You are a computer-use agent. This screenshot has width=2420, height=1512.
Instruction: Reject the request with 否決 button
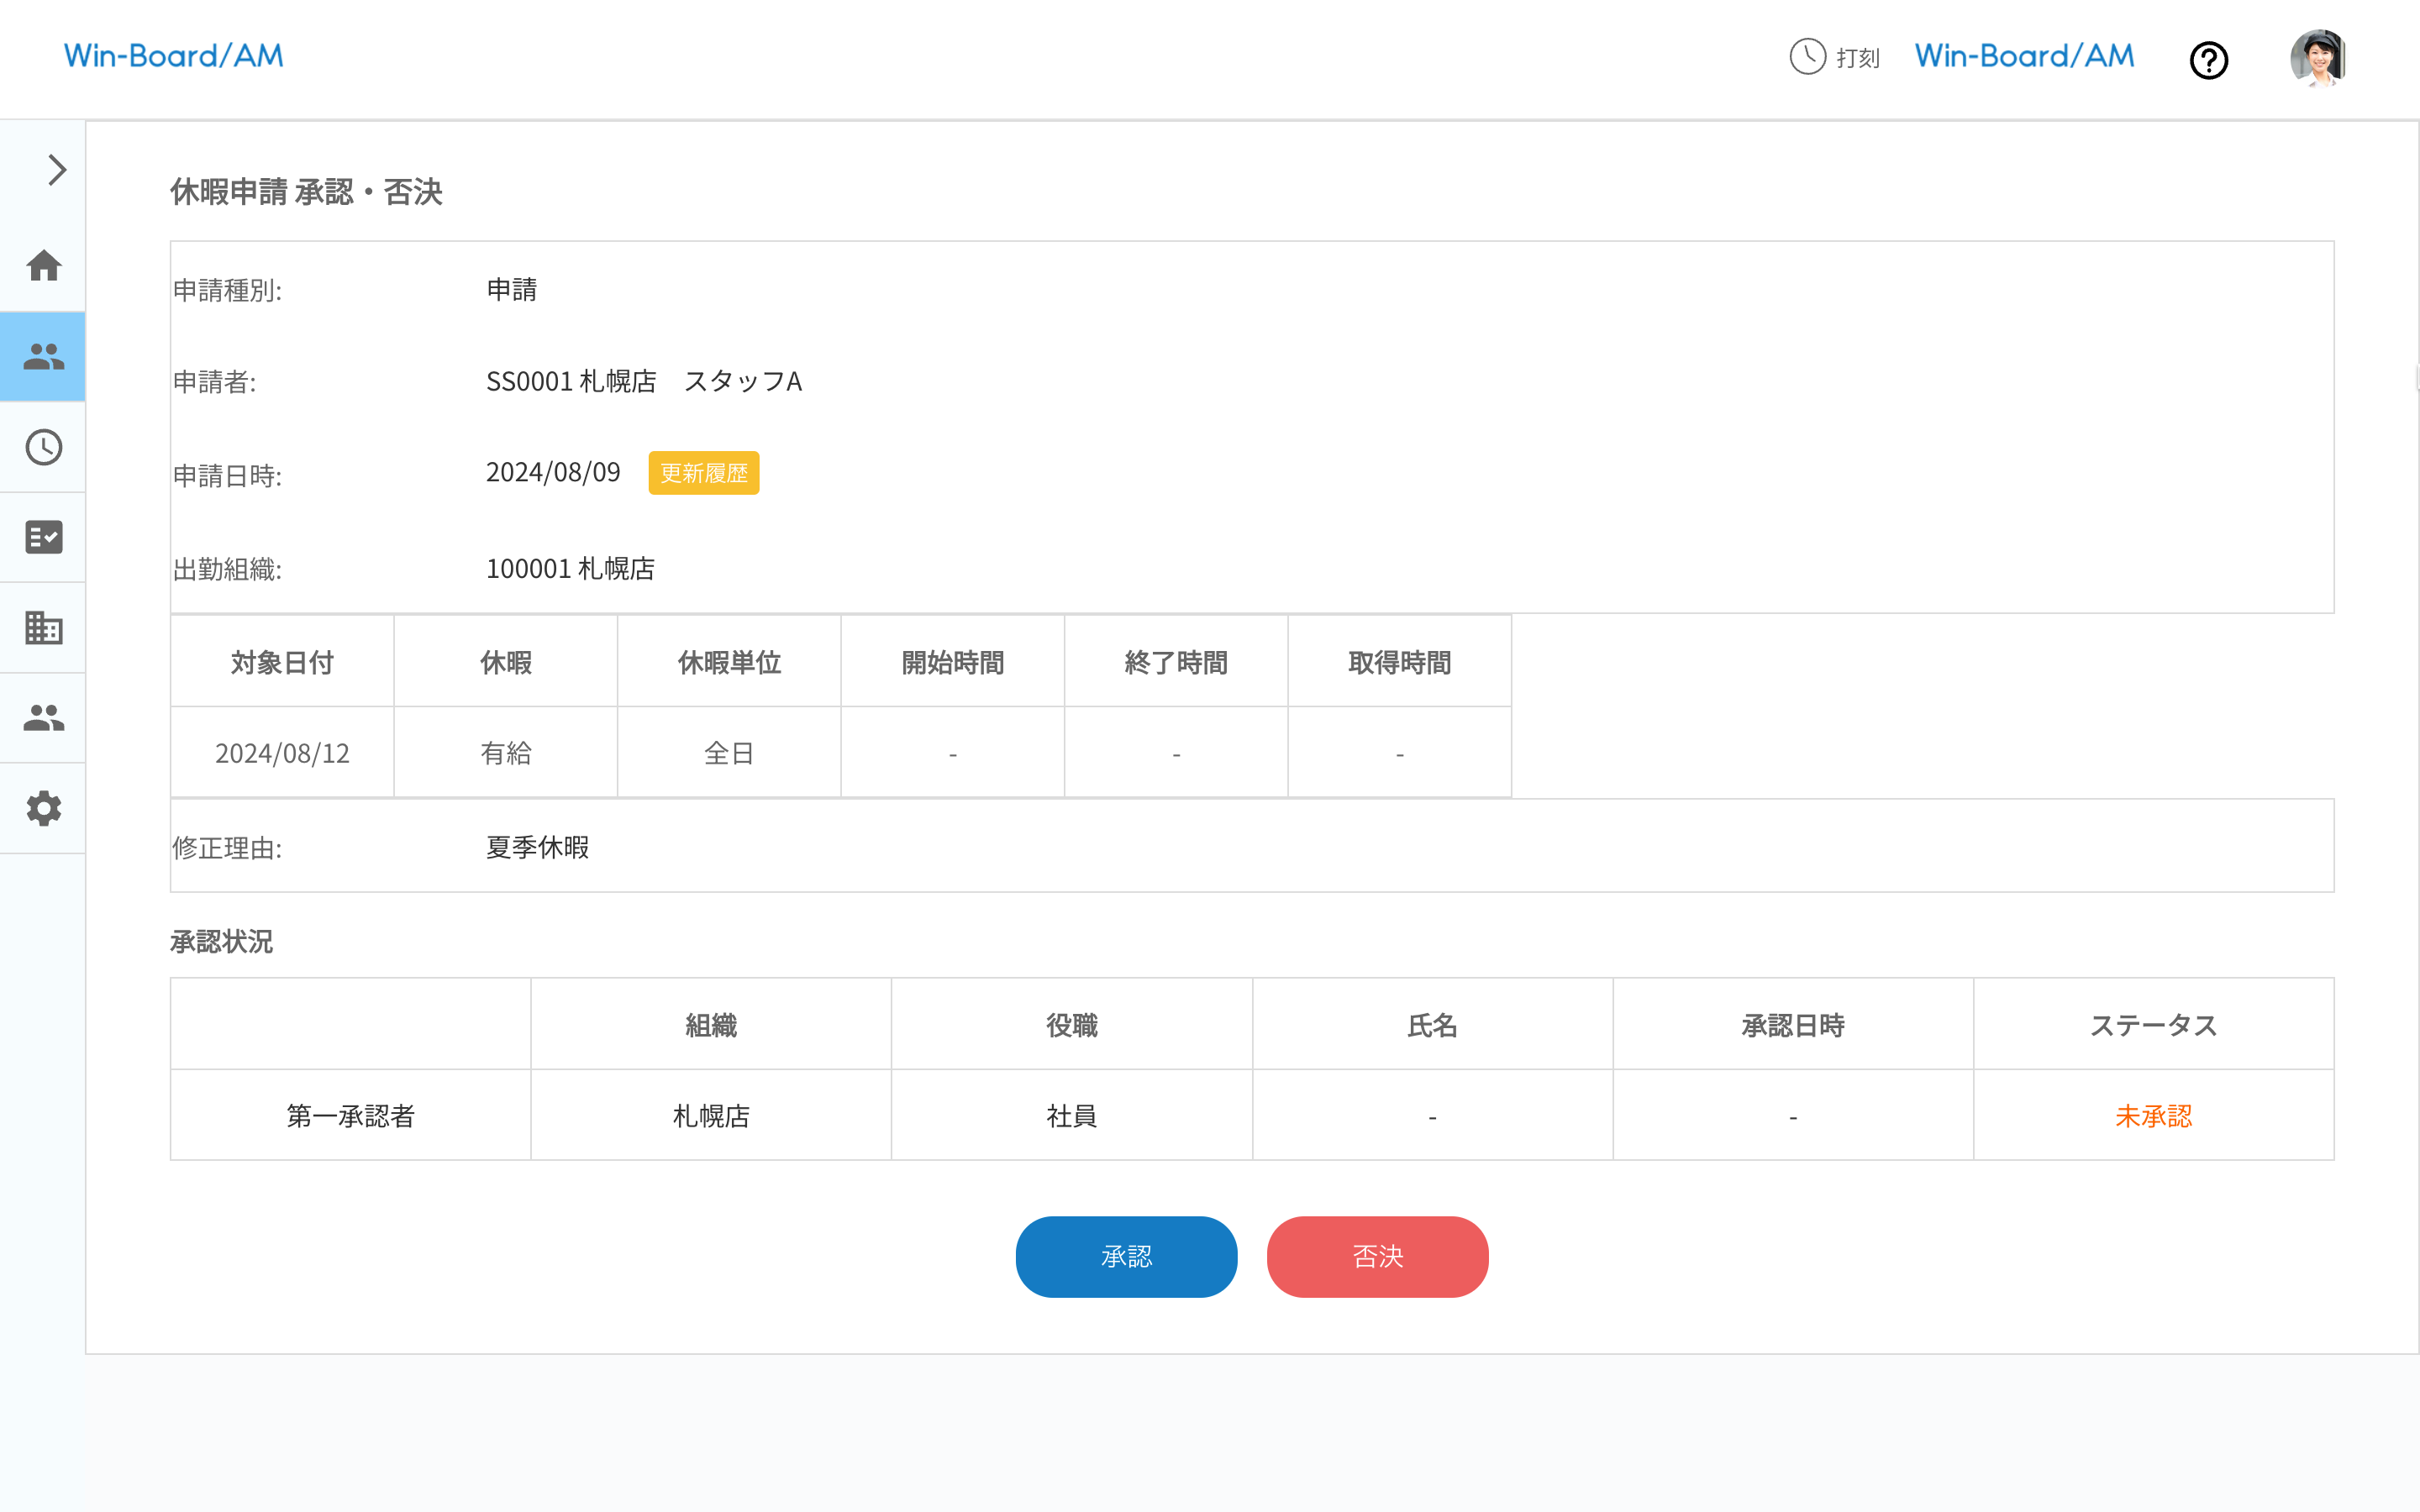(1377, 1257)
